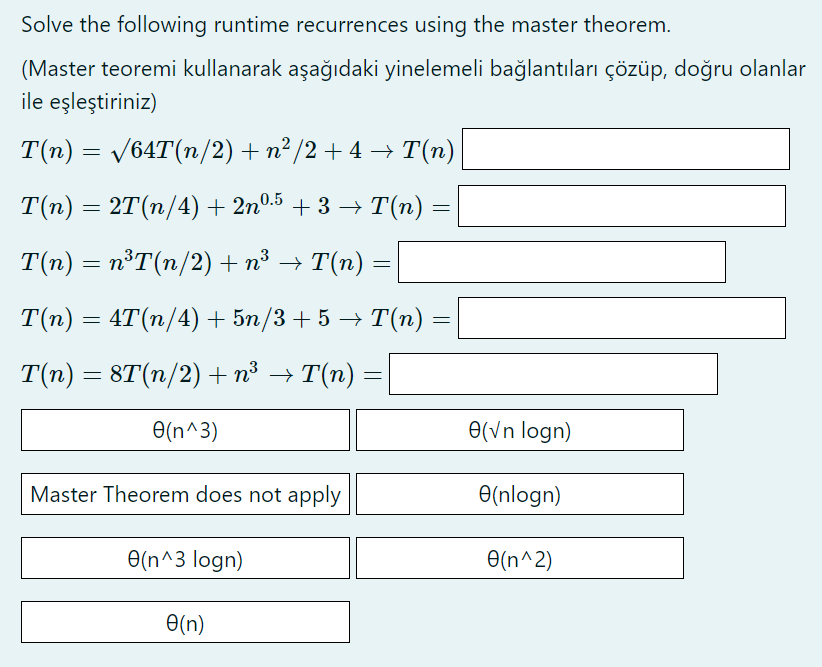
Task: Select the θ(n^3 logn) answer option
Action: pyautogui.click(x=185, y=558)
